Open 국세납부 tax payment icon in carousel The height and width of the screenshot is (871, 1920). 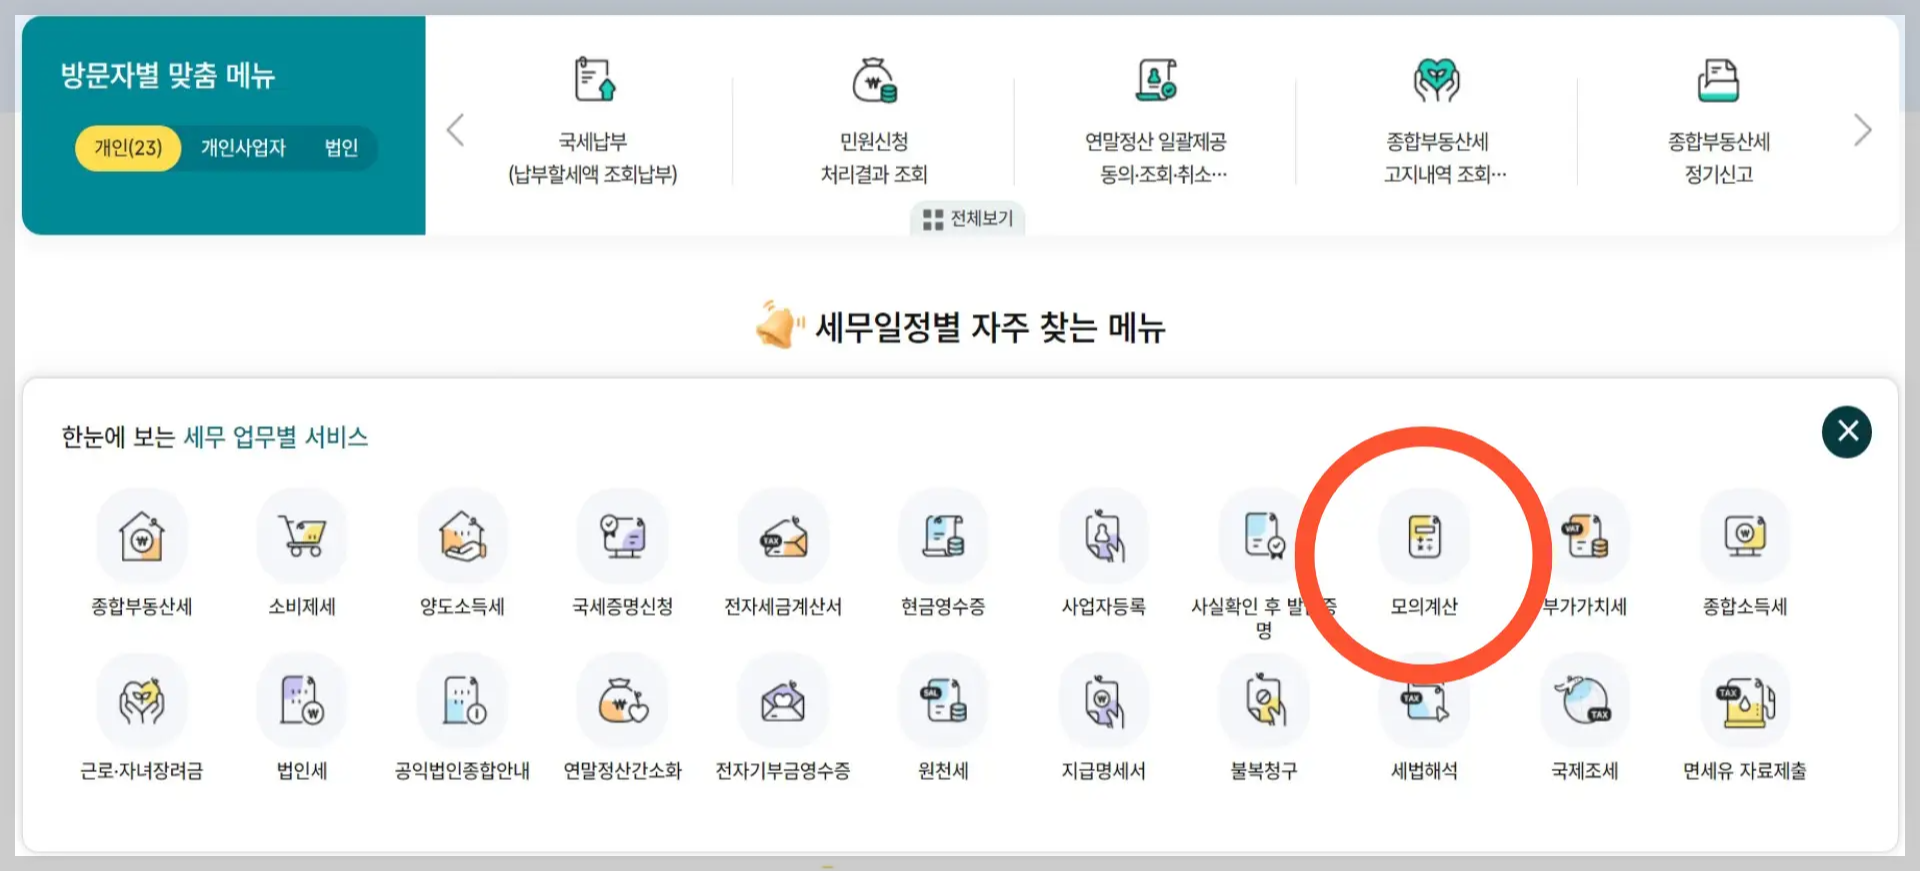coord(594,80)
